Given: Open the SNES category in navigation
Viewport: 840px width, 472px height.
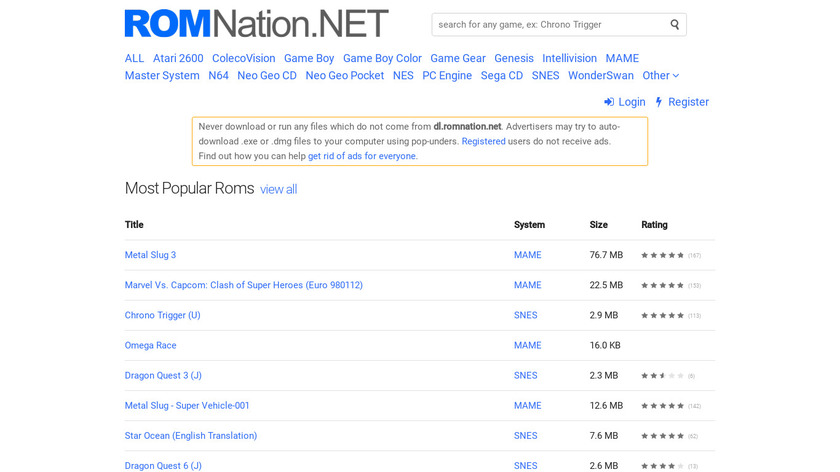Looking at the screenshot, I should pos(545,76).
